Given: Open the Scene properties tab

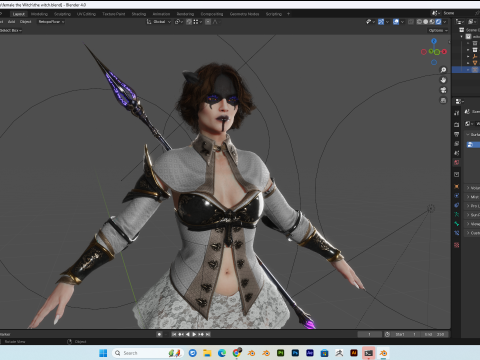Looking at the screenshot, I should click(457, 153).
